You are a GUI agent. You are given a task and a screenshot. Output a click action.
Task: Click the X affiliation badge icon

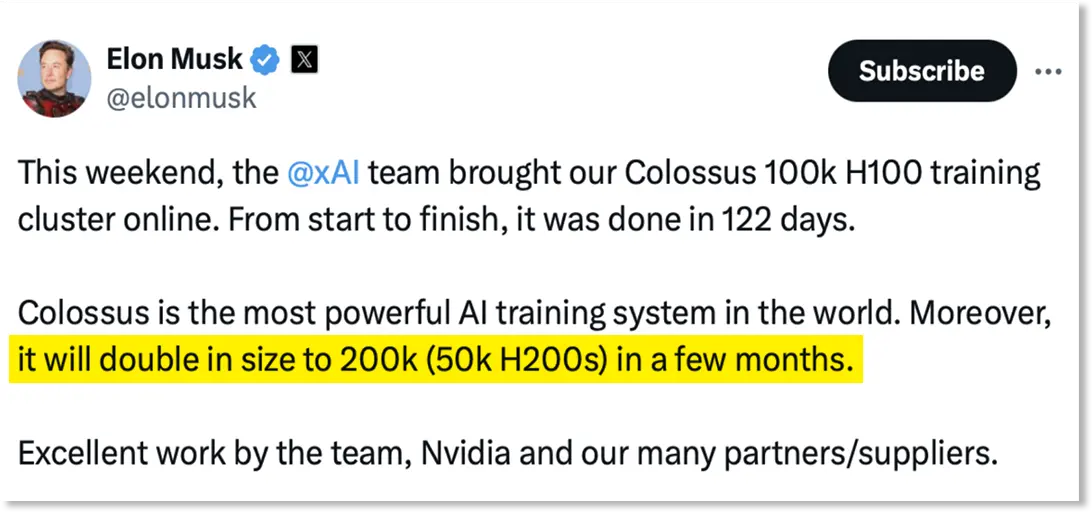tap(304, 60)
